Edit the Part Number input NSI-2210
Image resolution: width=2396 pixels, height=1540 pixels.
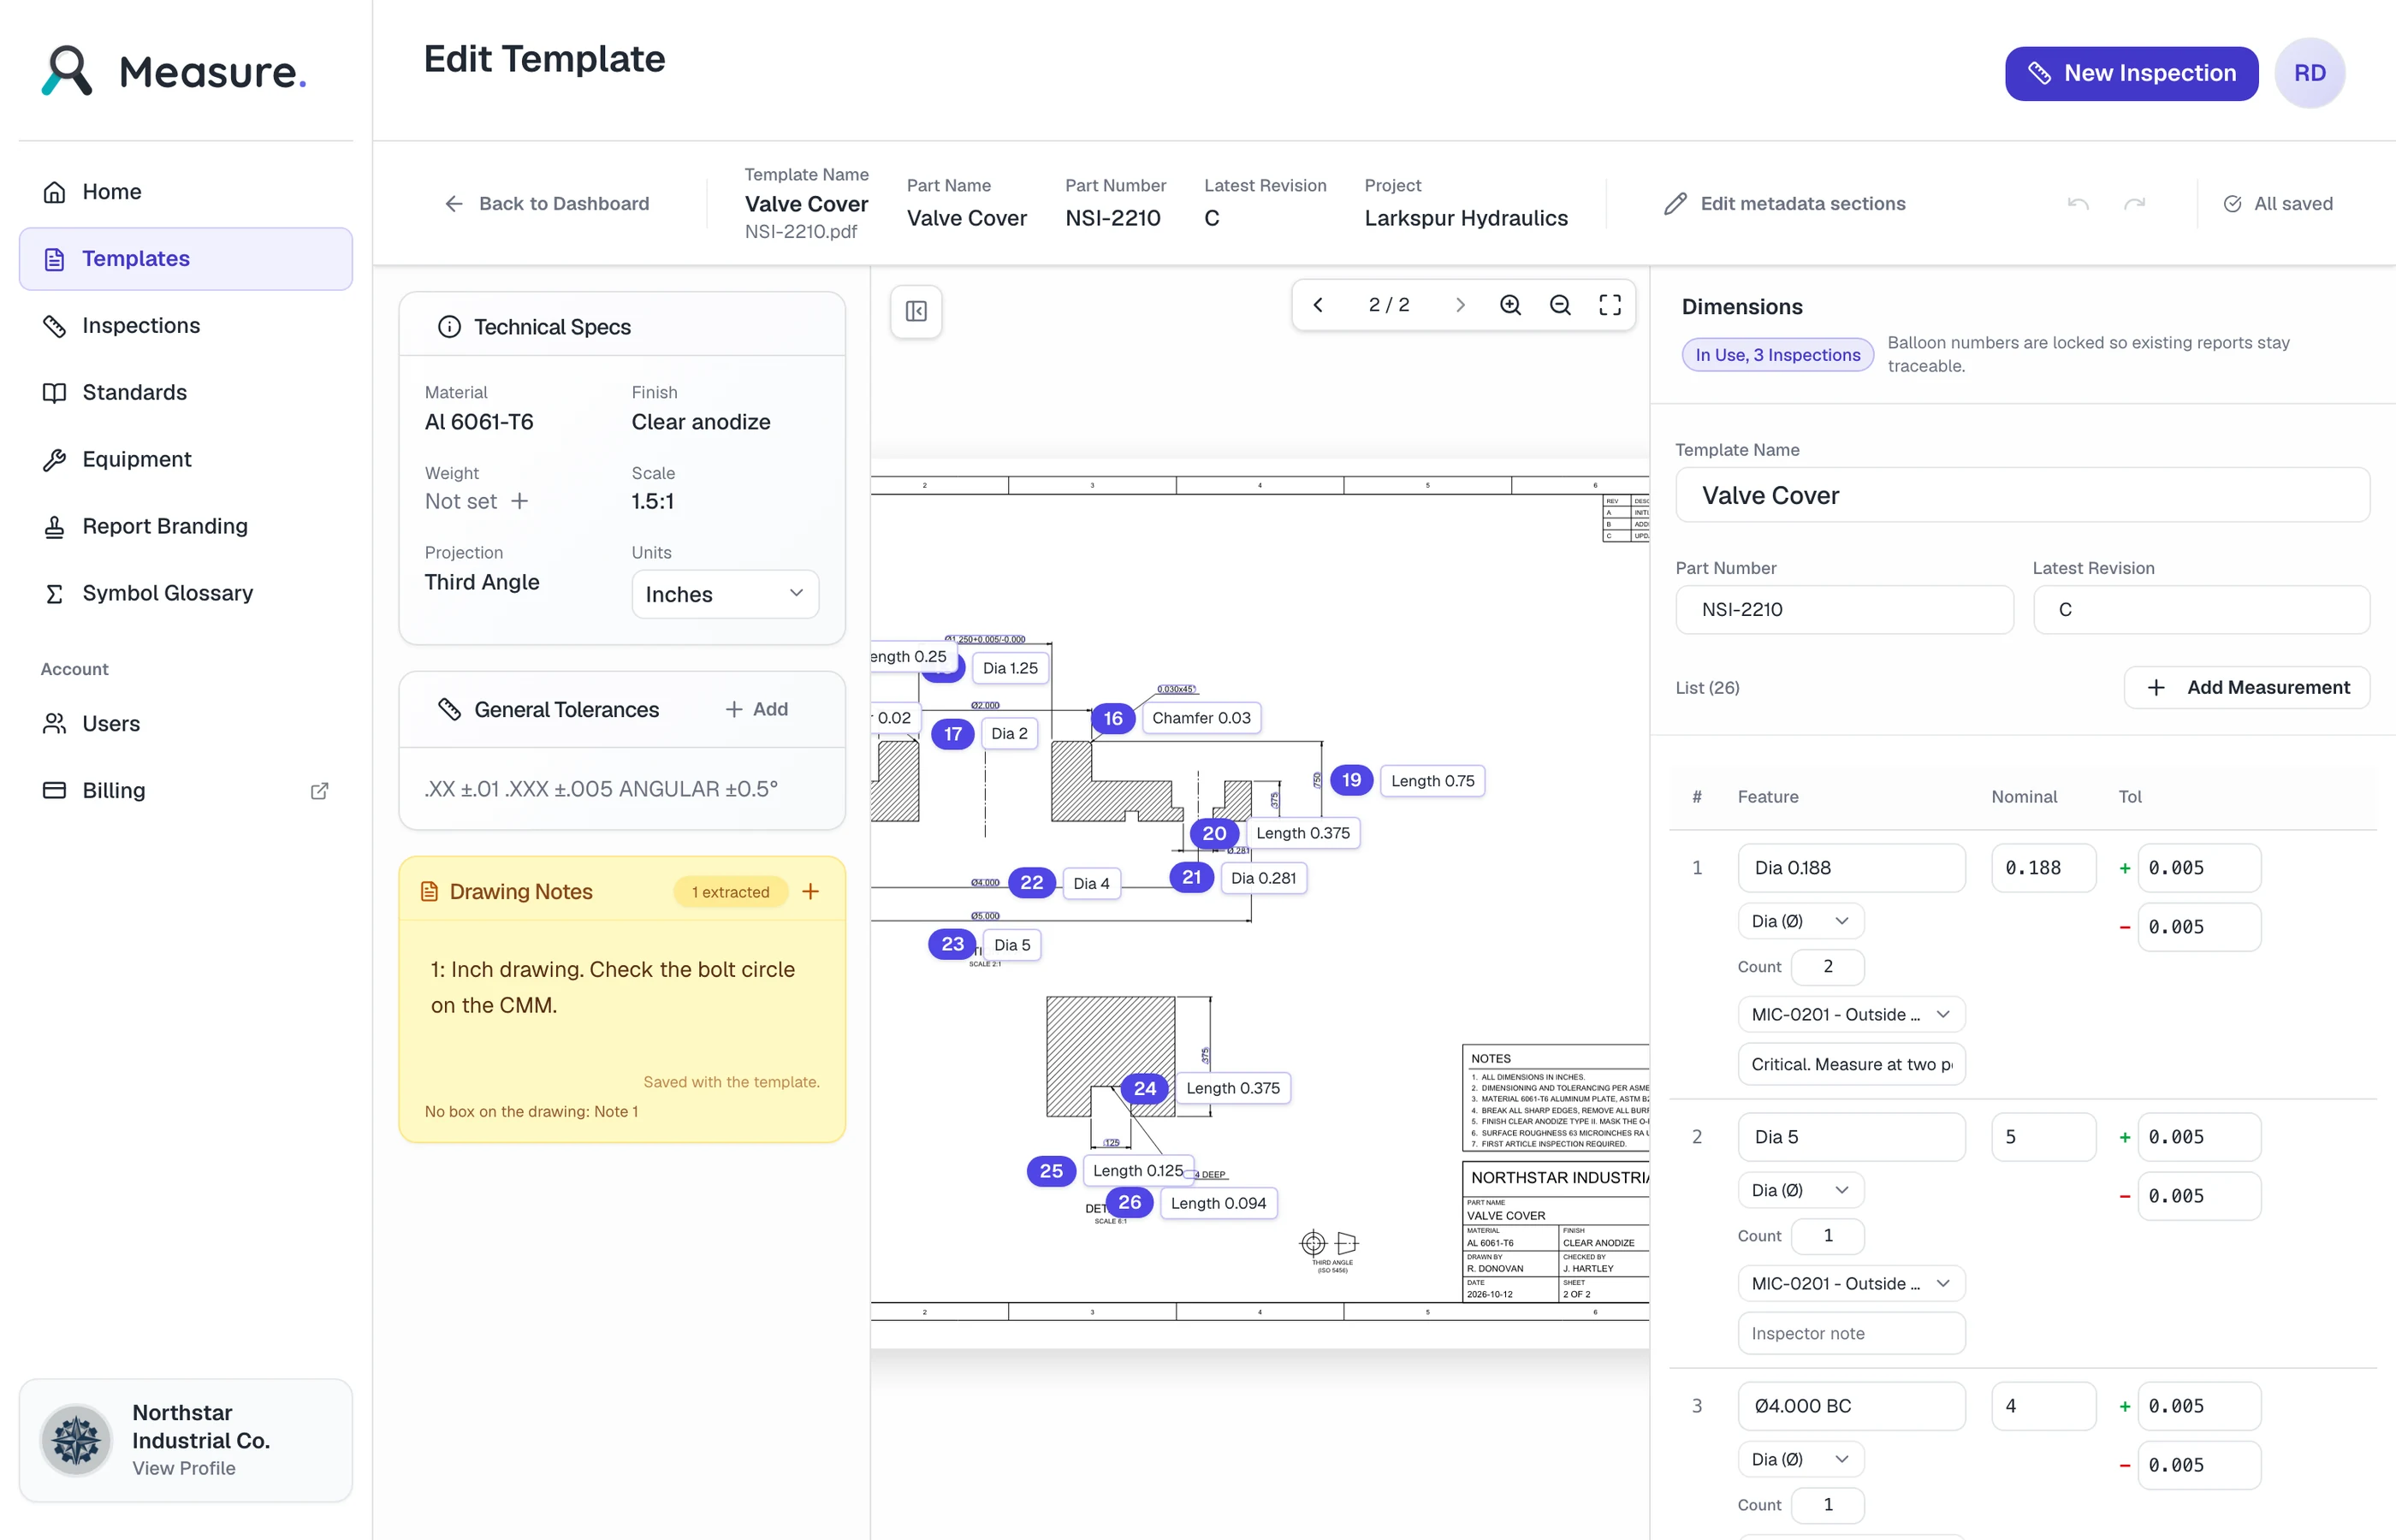click(x=1844, y=609)
